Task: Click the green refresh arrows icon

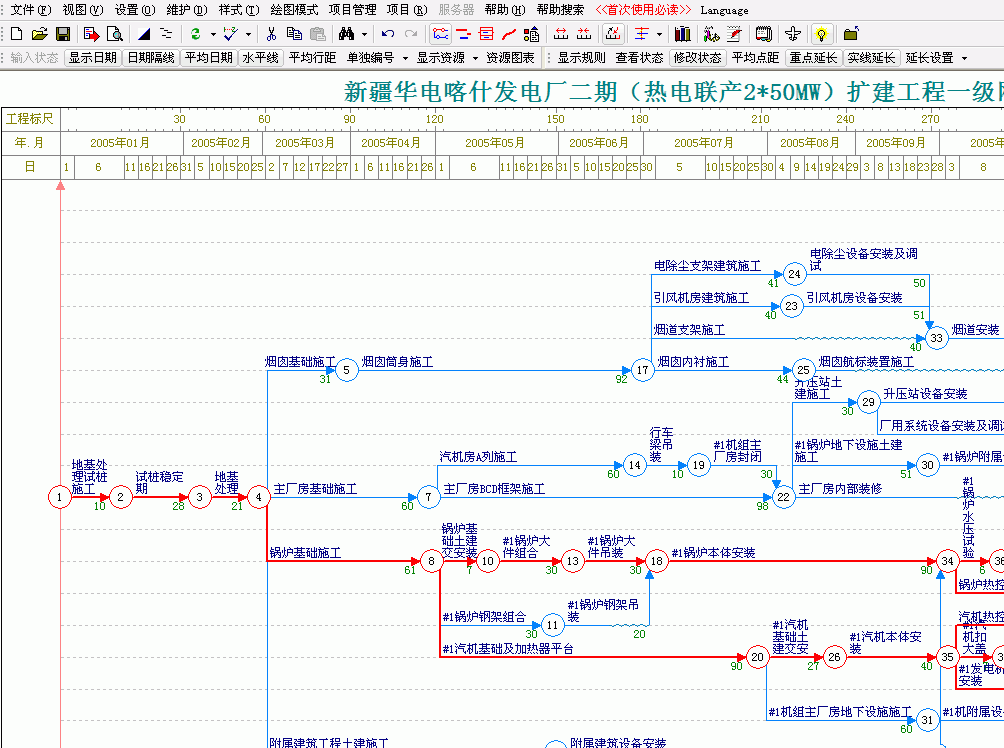Action: (x=196, y=34)
